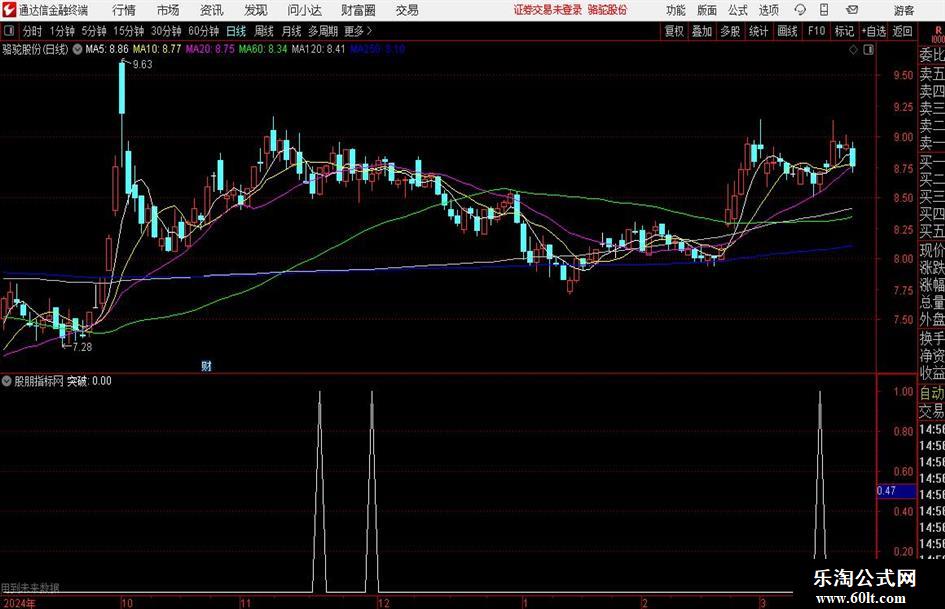Click the 2024年 label on time axis

[19, 603]
